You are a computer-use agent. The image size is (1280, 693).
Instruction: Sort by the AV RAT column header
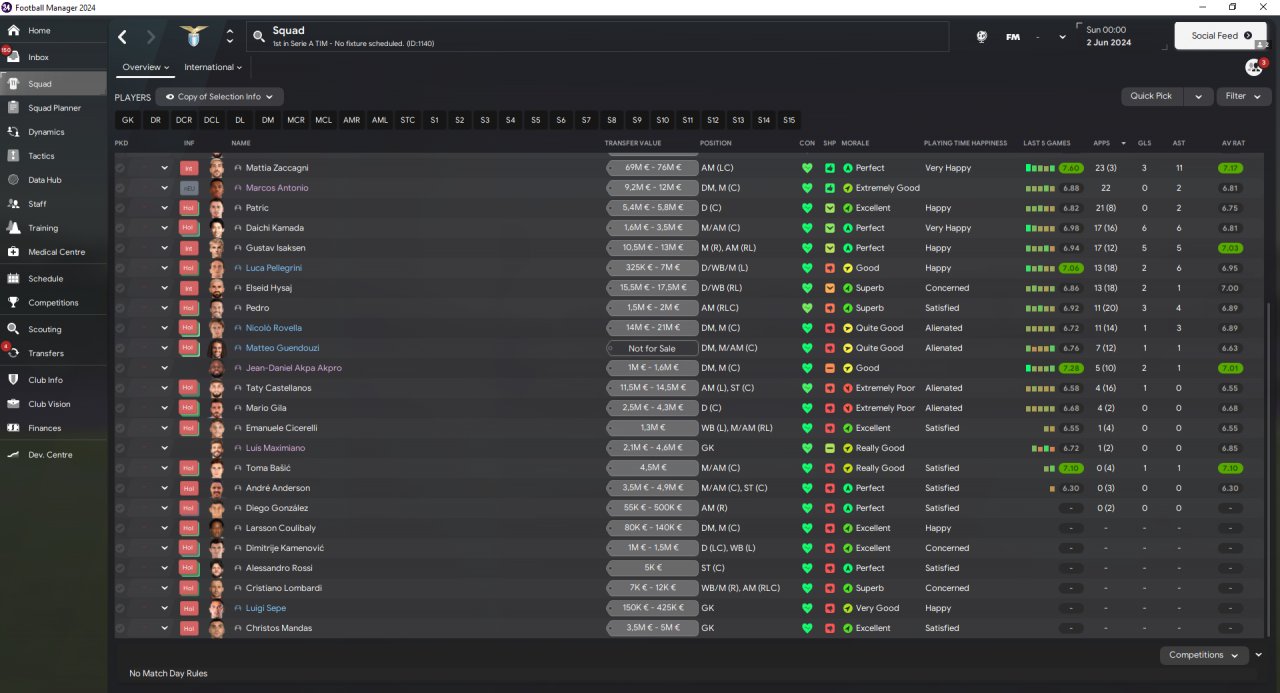coord(1234,143)
